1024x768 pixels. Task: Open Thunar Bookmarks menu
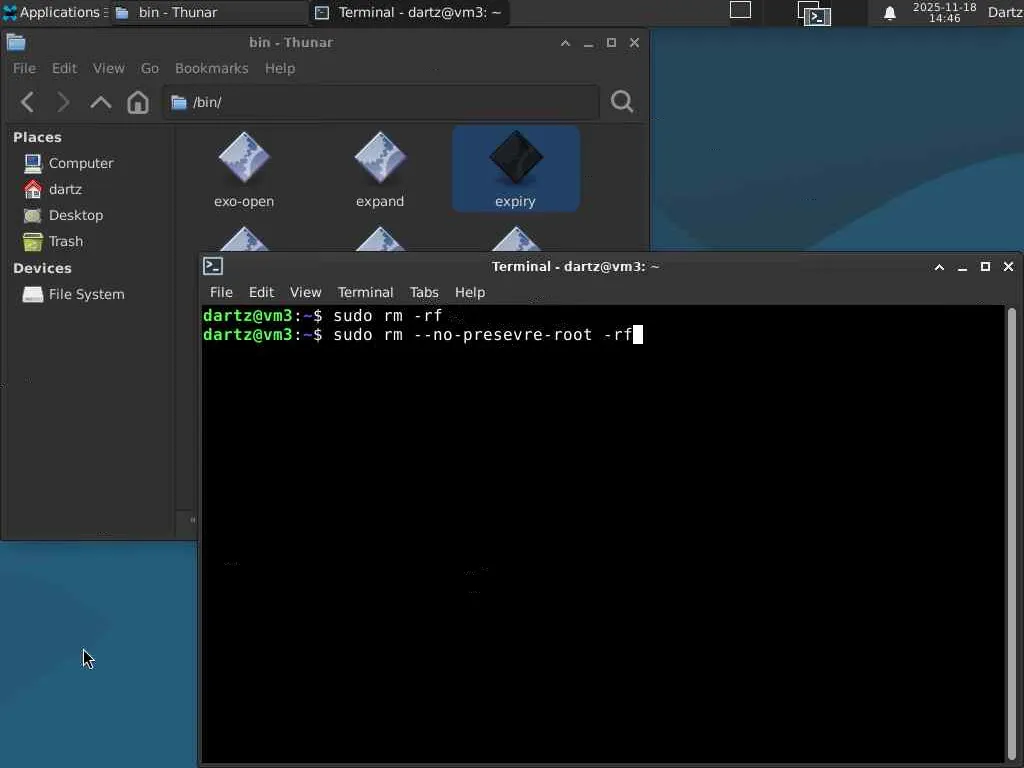tap(212, 68)
